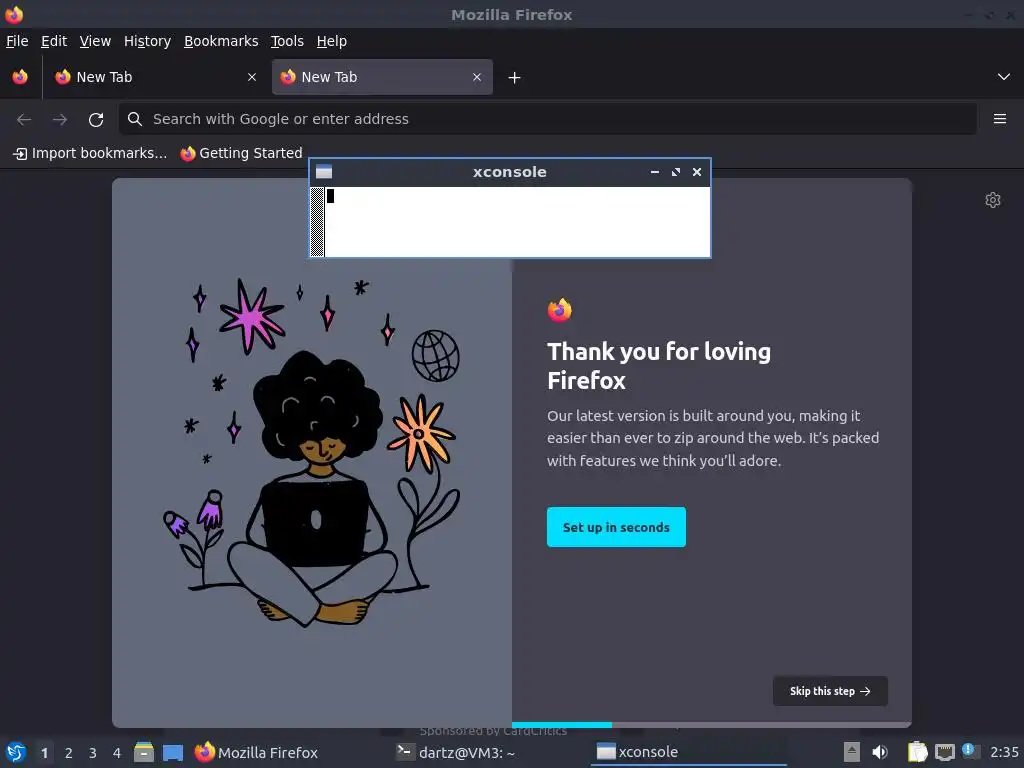Switch to workspace 4

(117, 753)
